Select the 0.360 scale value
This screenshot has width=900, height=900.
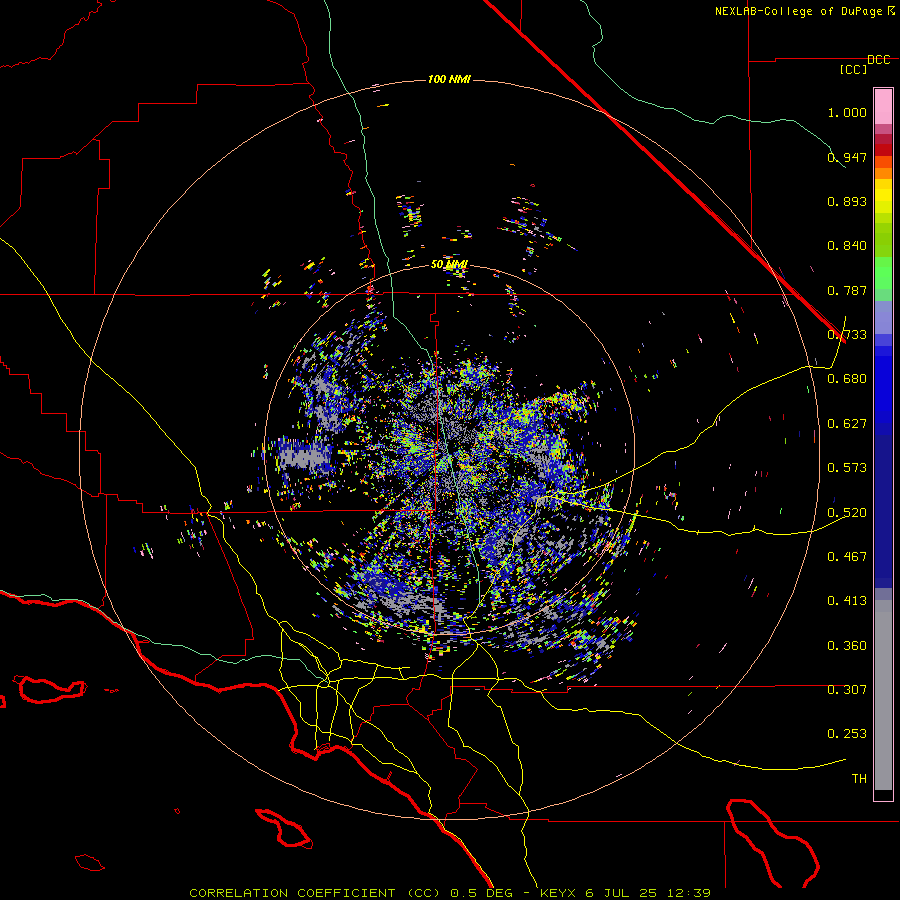(847, 646)
